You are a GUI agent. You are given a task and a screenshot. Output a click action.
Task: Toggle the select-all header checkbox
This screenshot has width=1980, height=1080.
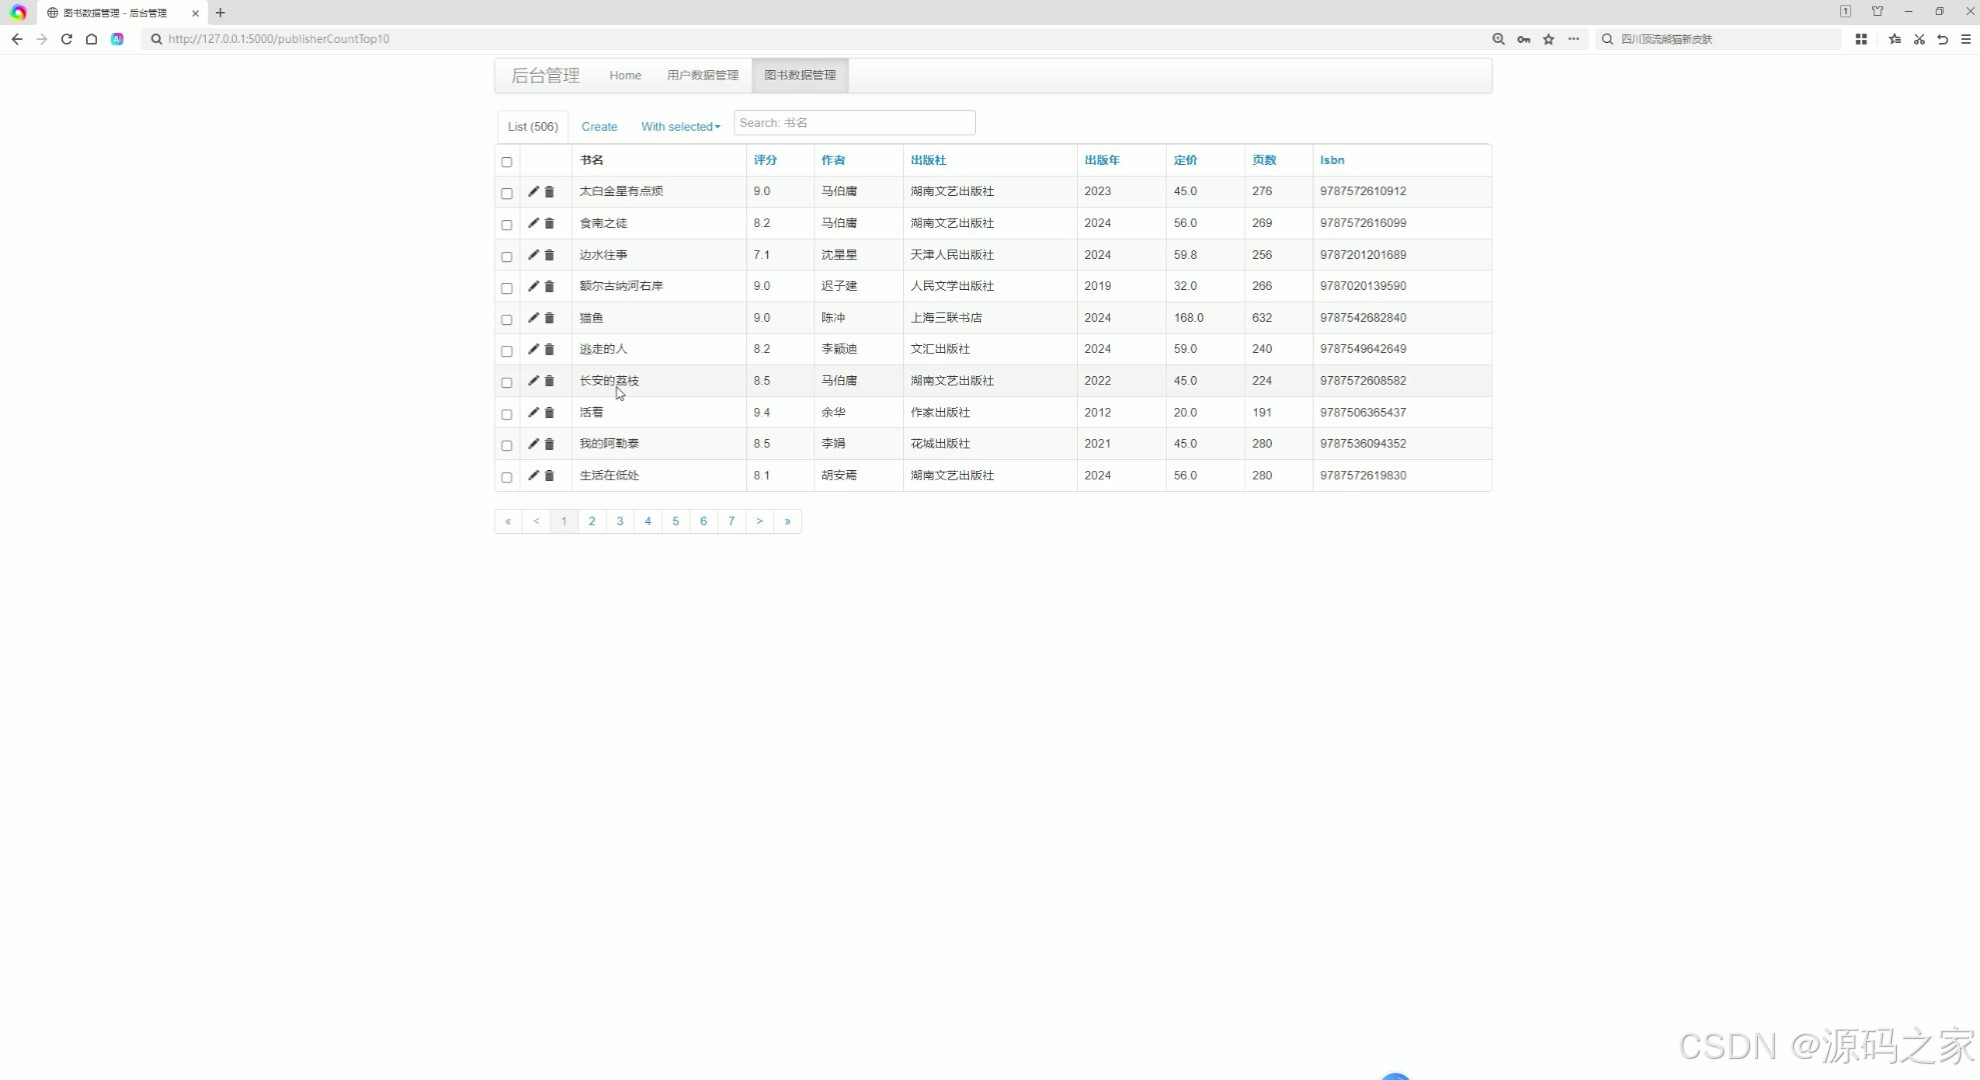507,162
